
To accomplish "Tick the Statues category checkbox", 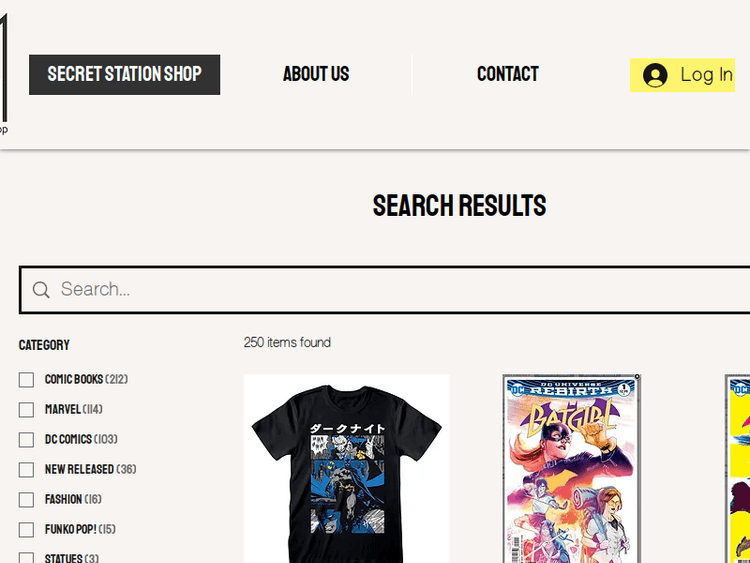I will [26, 558].
